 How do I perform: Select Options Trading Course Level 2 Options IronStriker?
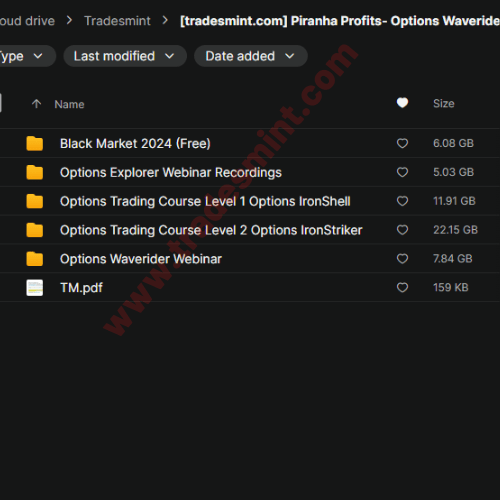pos(211,230)
